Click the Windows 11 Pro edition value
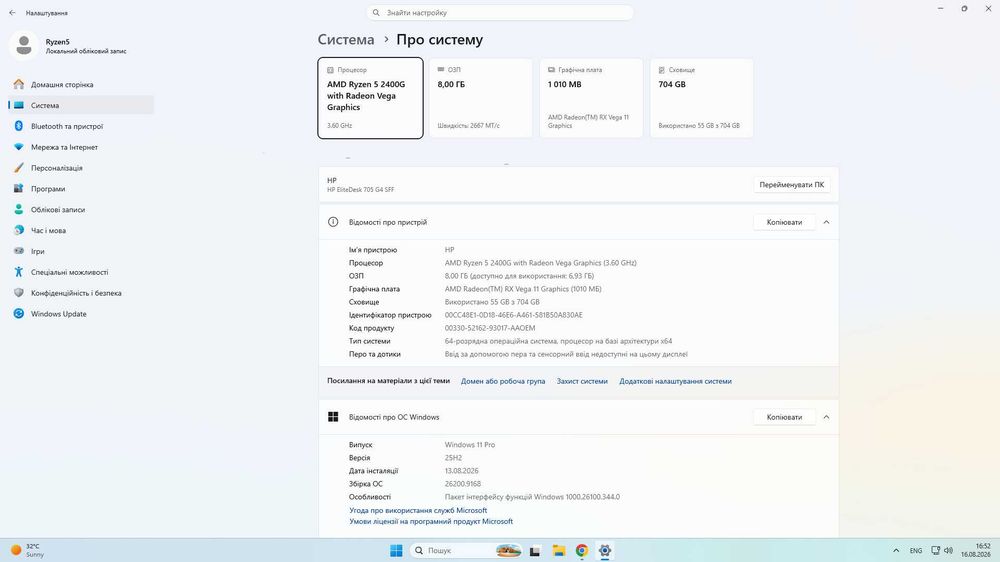Image resolution: width=1000 pixels, height=562 pixels. pyautogui.click(x=469, y=445)
